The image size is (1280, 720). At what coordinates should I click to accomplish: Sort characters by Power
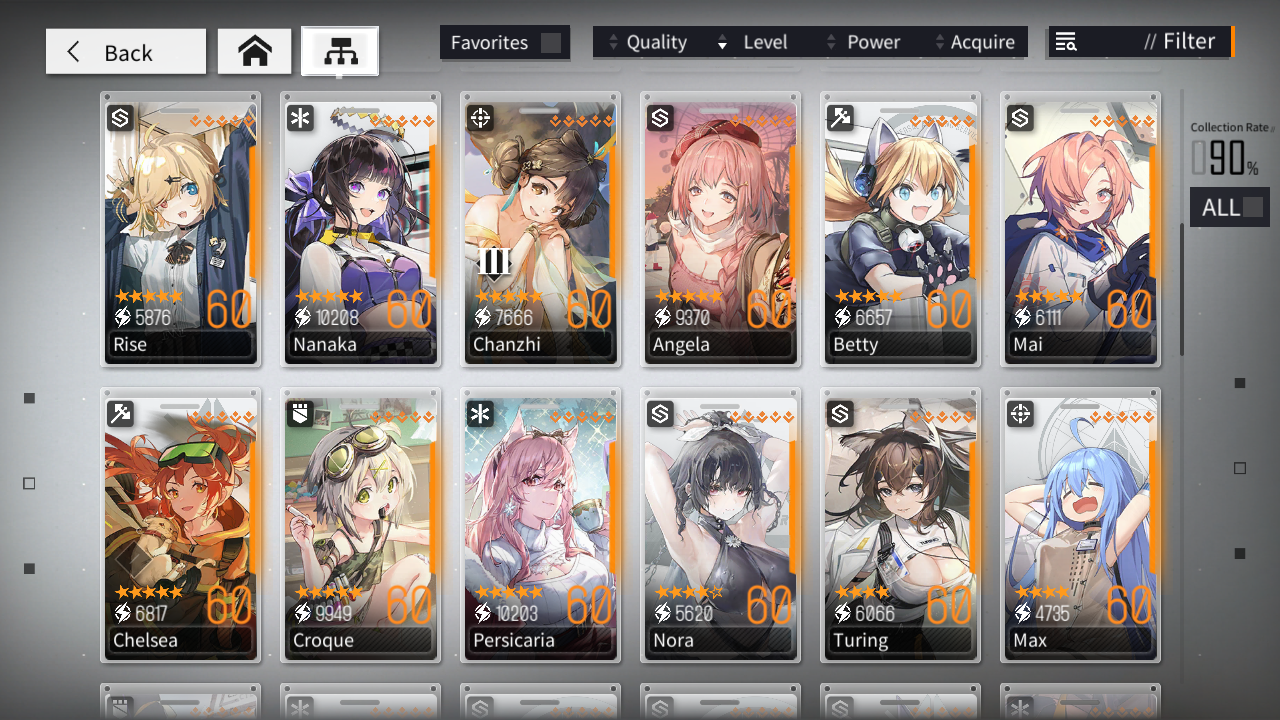[x=863, y=42]
